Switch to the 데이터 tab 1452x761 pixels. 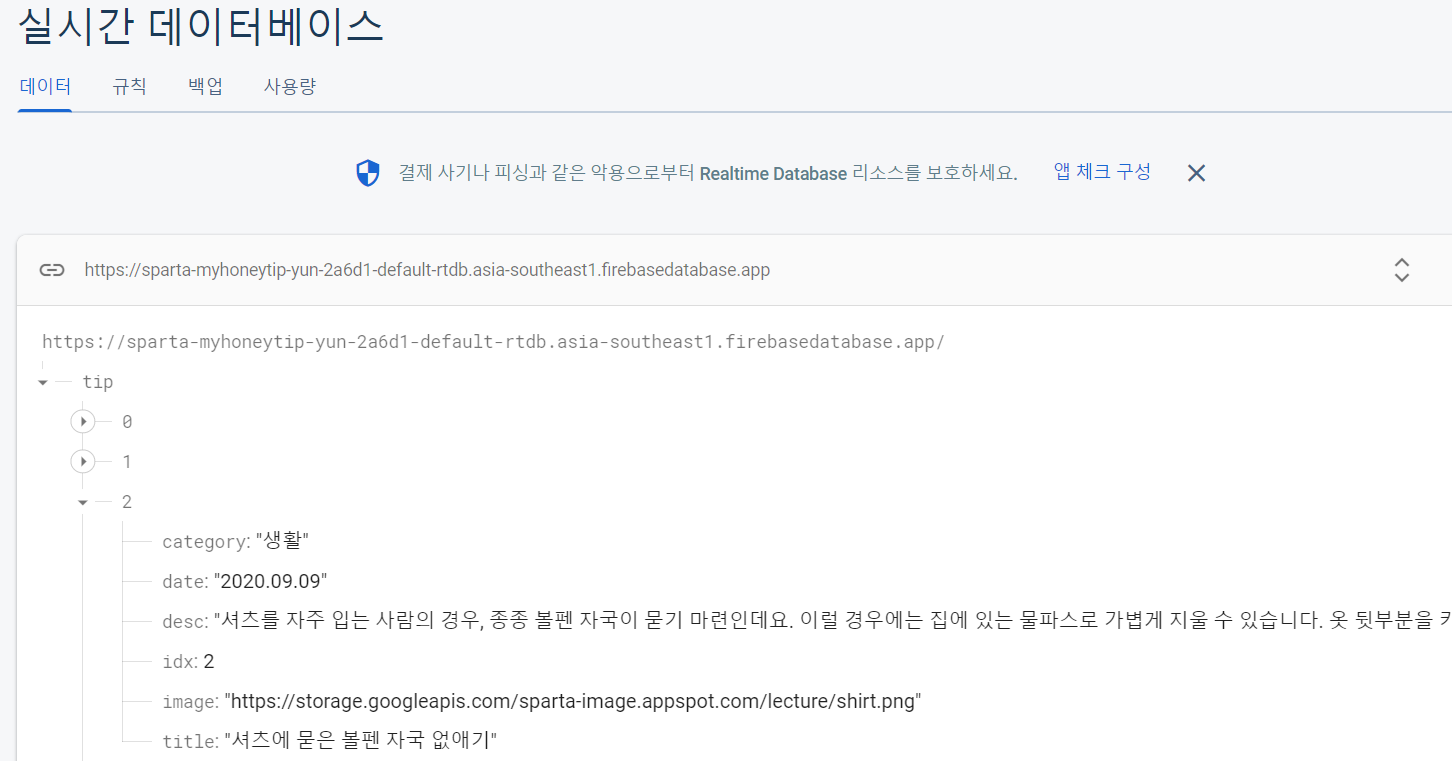[x=45, y=86]
